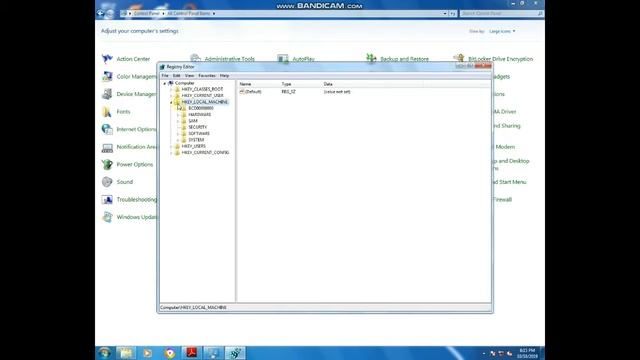This screenshot has height=360, width=640.
Task: Open Windows Explorer from the taskbar
Action: coord(126,353)
